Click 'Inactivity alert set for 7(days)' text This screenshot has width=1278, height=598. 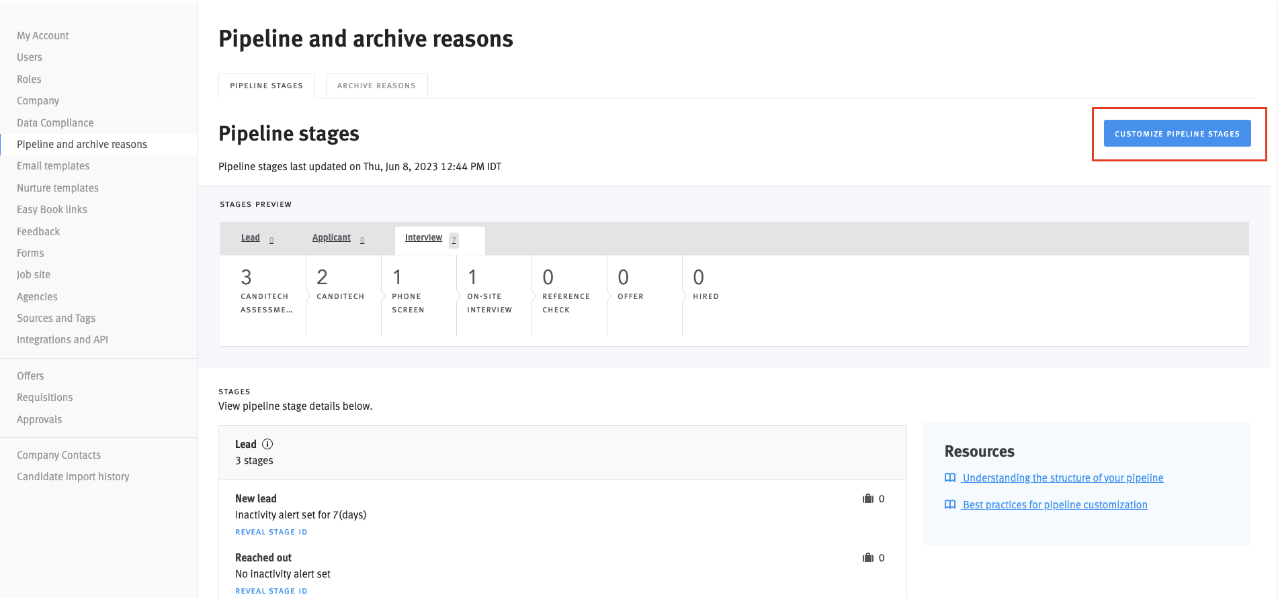(301, 515)
